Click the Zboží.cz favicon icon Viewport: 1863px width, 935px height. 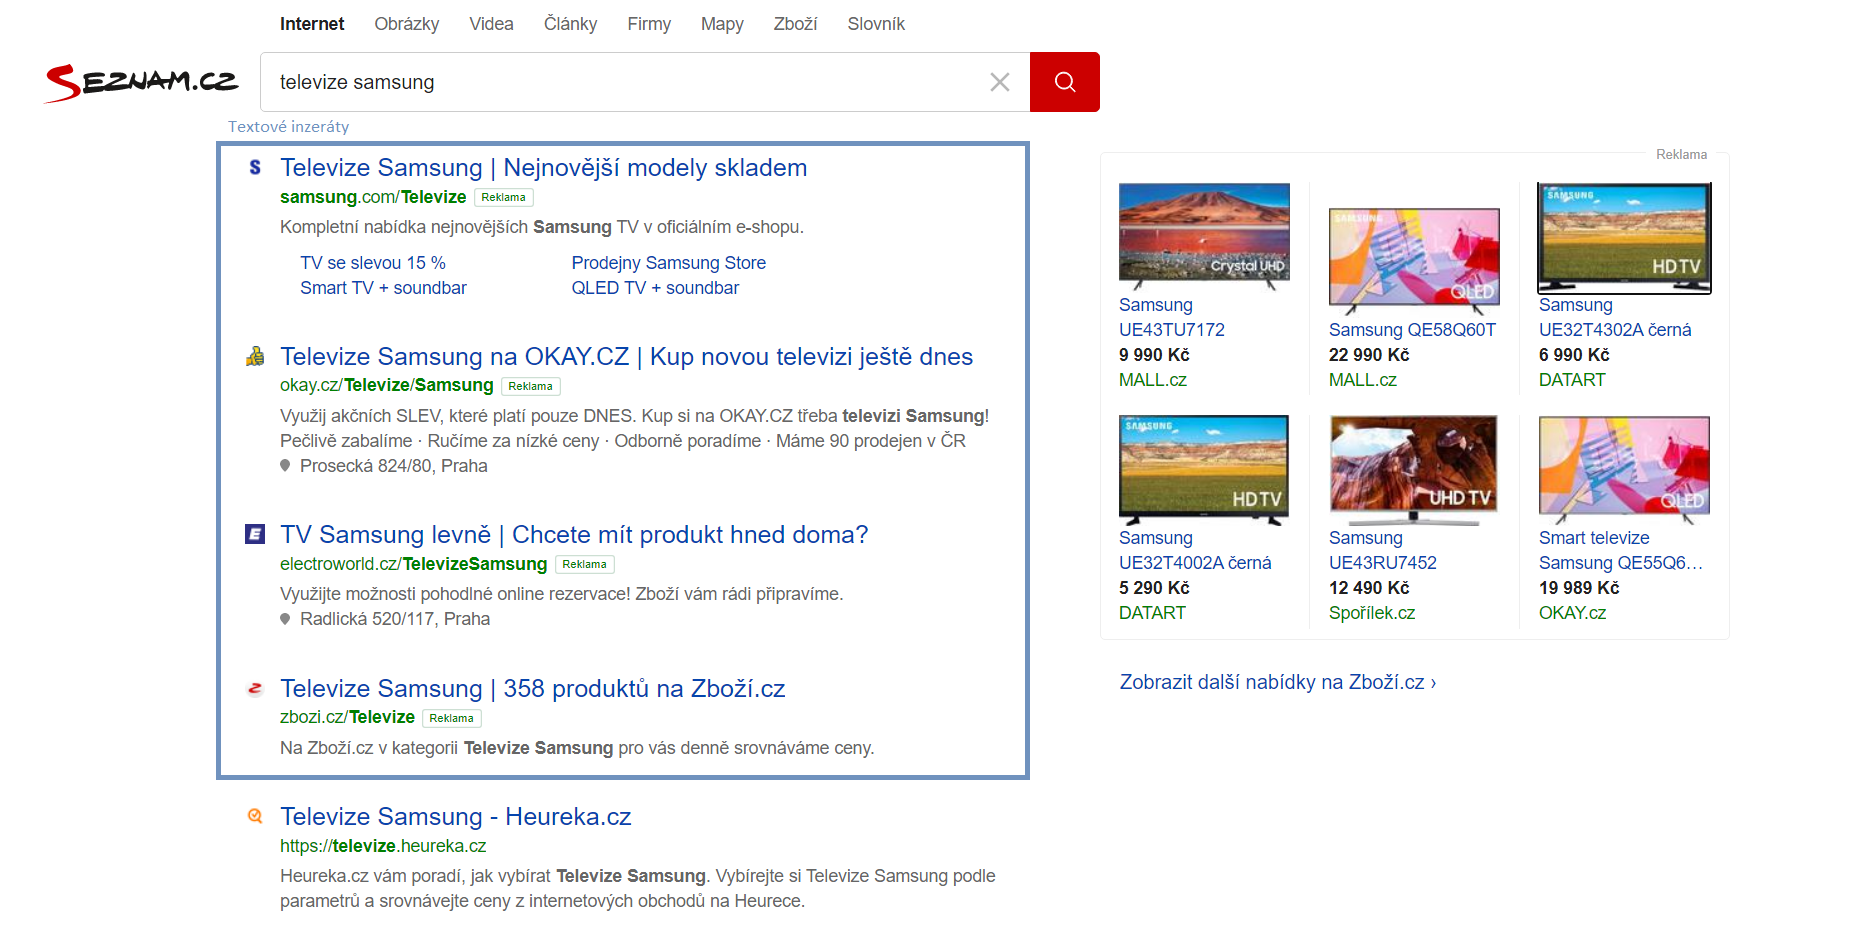(255, 688)
